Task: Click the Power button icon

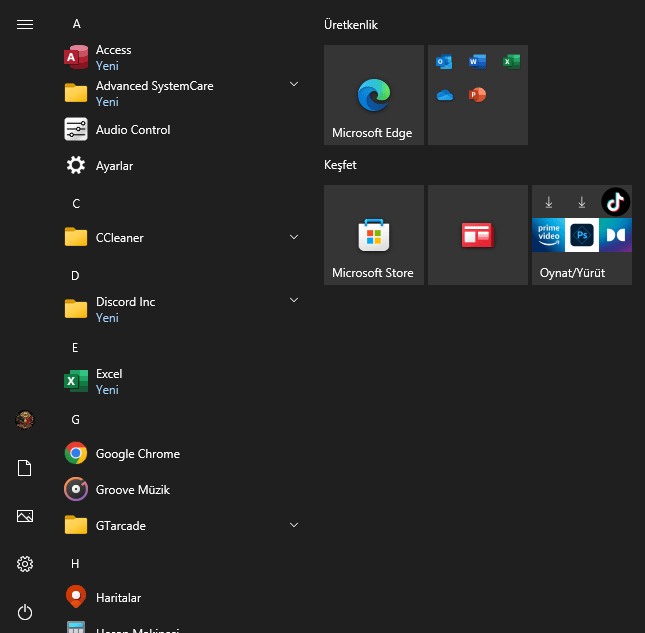Action: click(x=25, y=612)
